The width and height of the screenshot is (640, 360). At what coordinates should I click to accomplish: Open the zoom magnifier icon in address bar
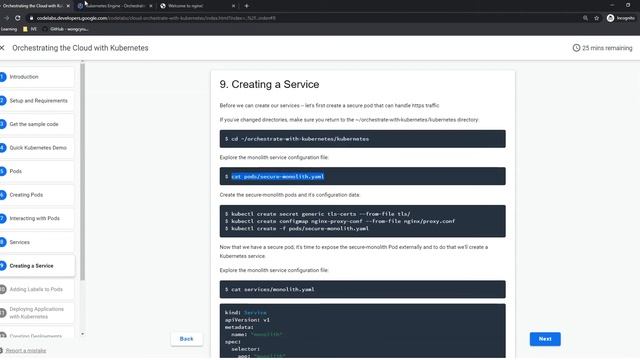pyautogui.click(x=585, y=18)
